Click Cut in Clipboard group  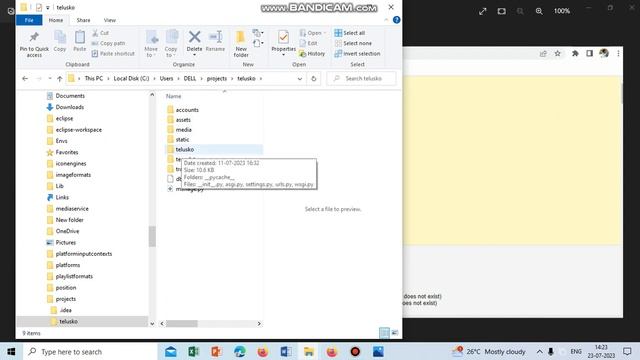click(x=100, y=33)
